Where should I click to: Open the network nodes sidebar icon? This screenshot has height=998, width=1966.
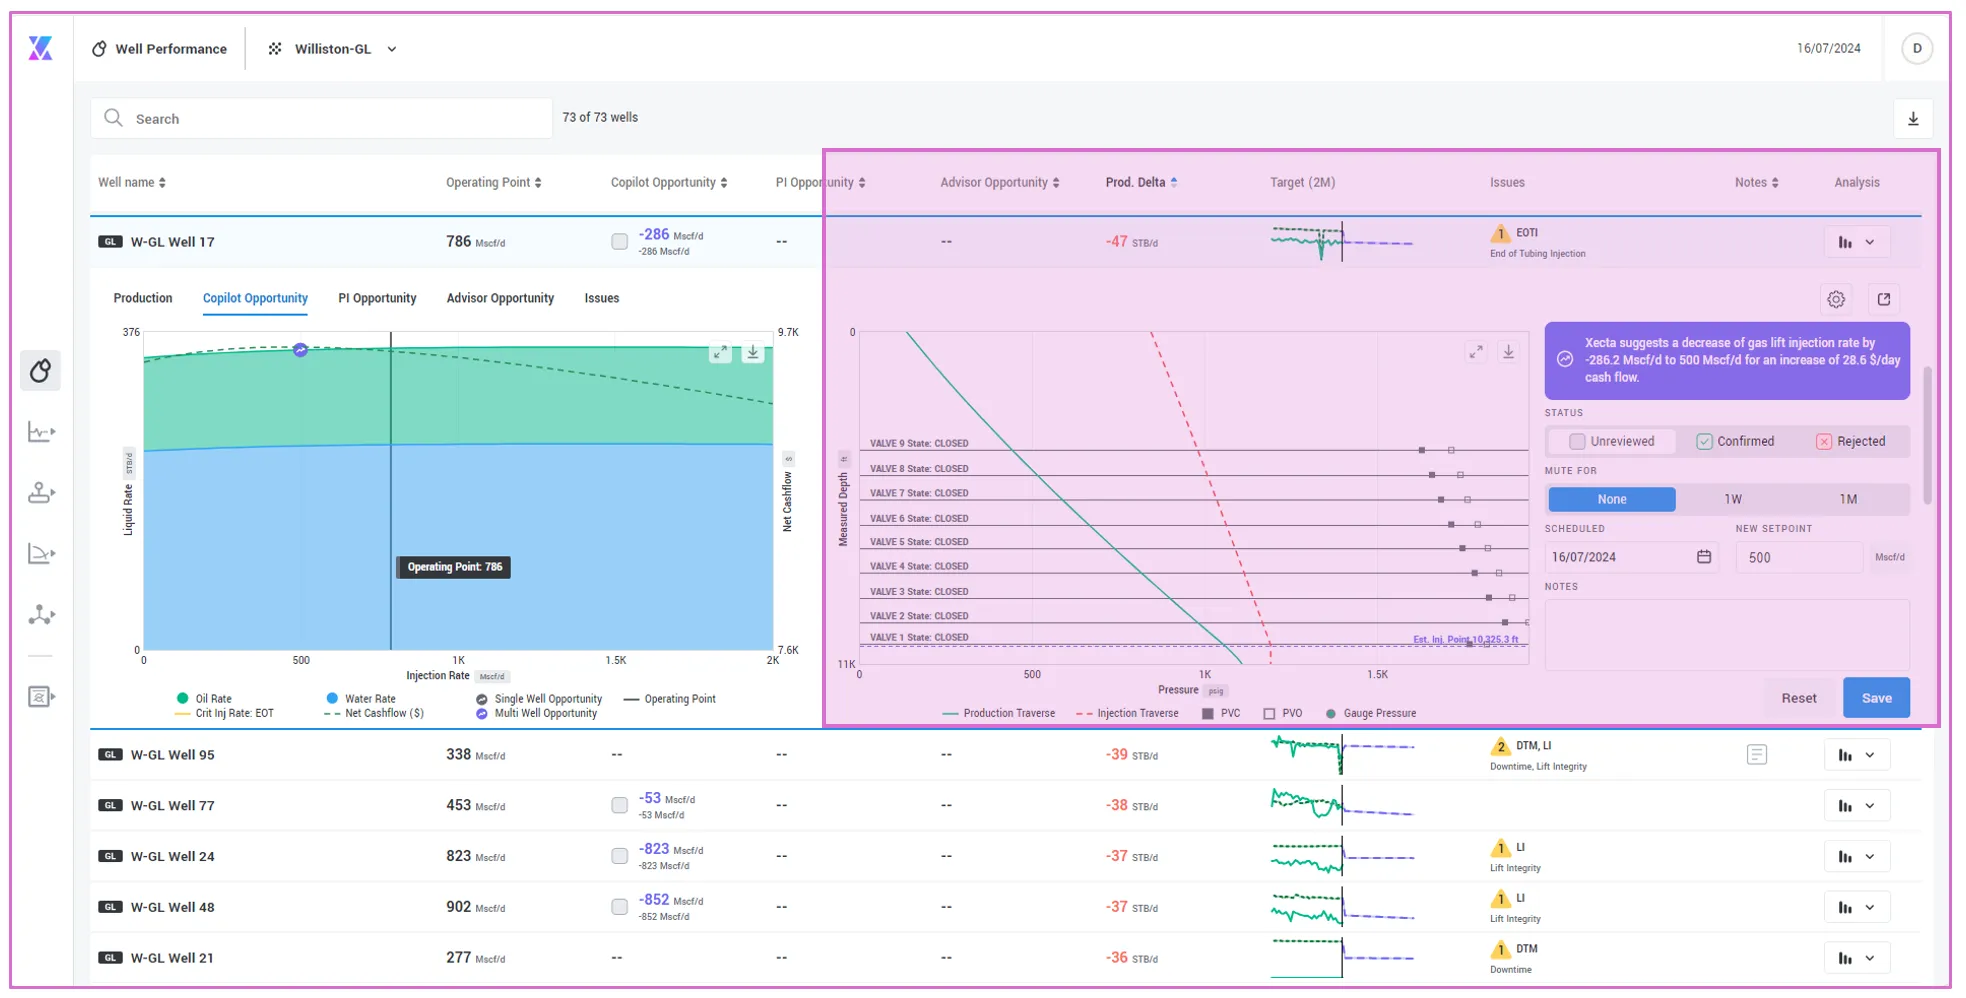tap(40, 614)
